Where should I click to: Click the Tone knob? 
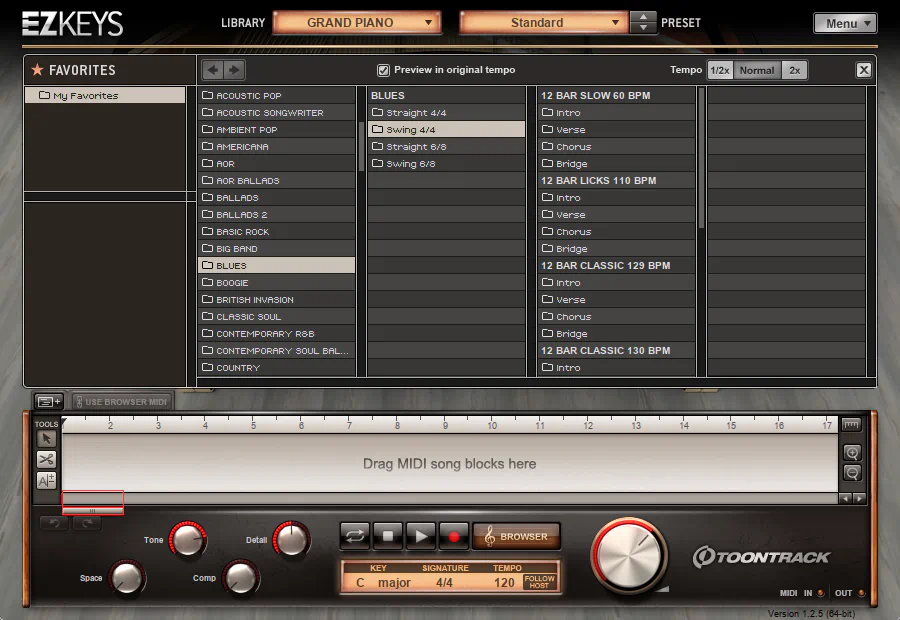(x=188, y=539)
